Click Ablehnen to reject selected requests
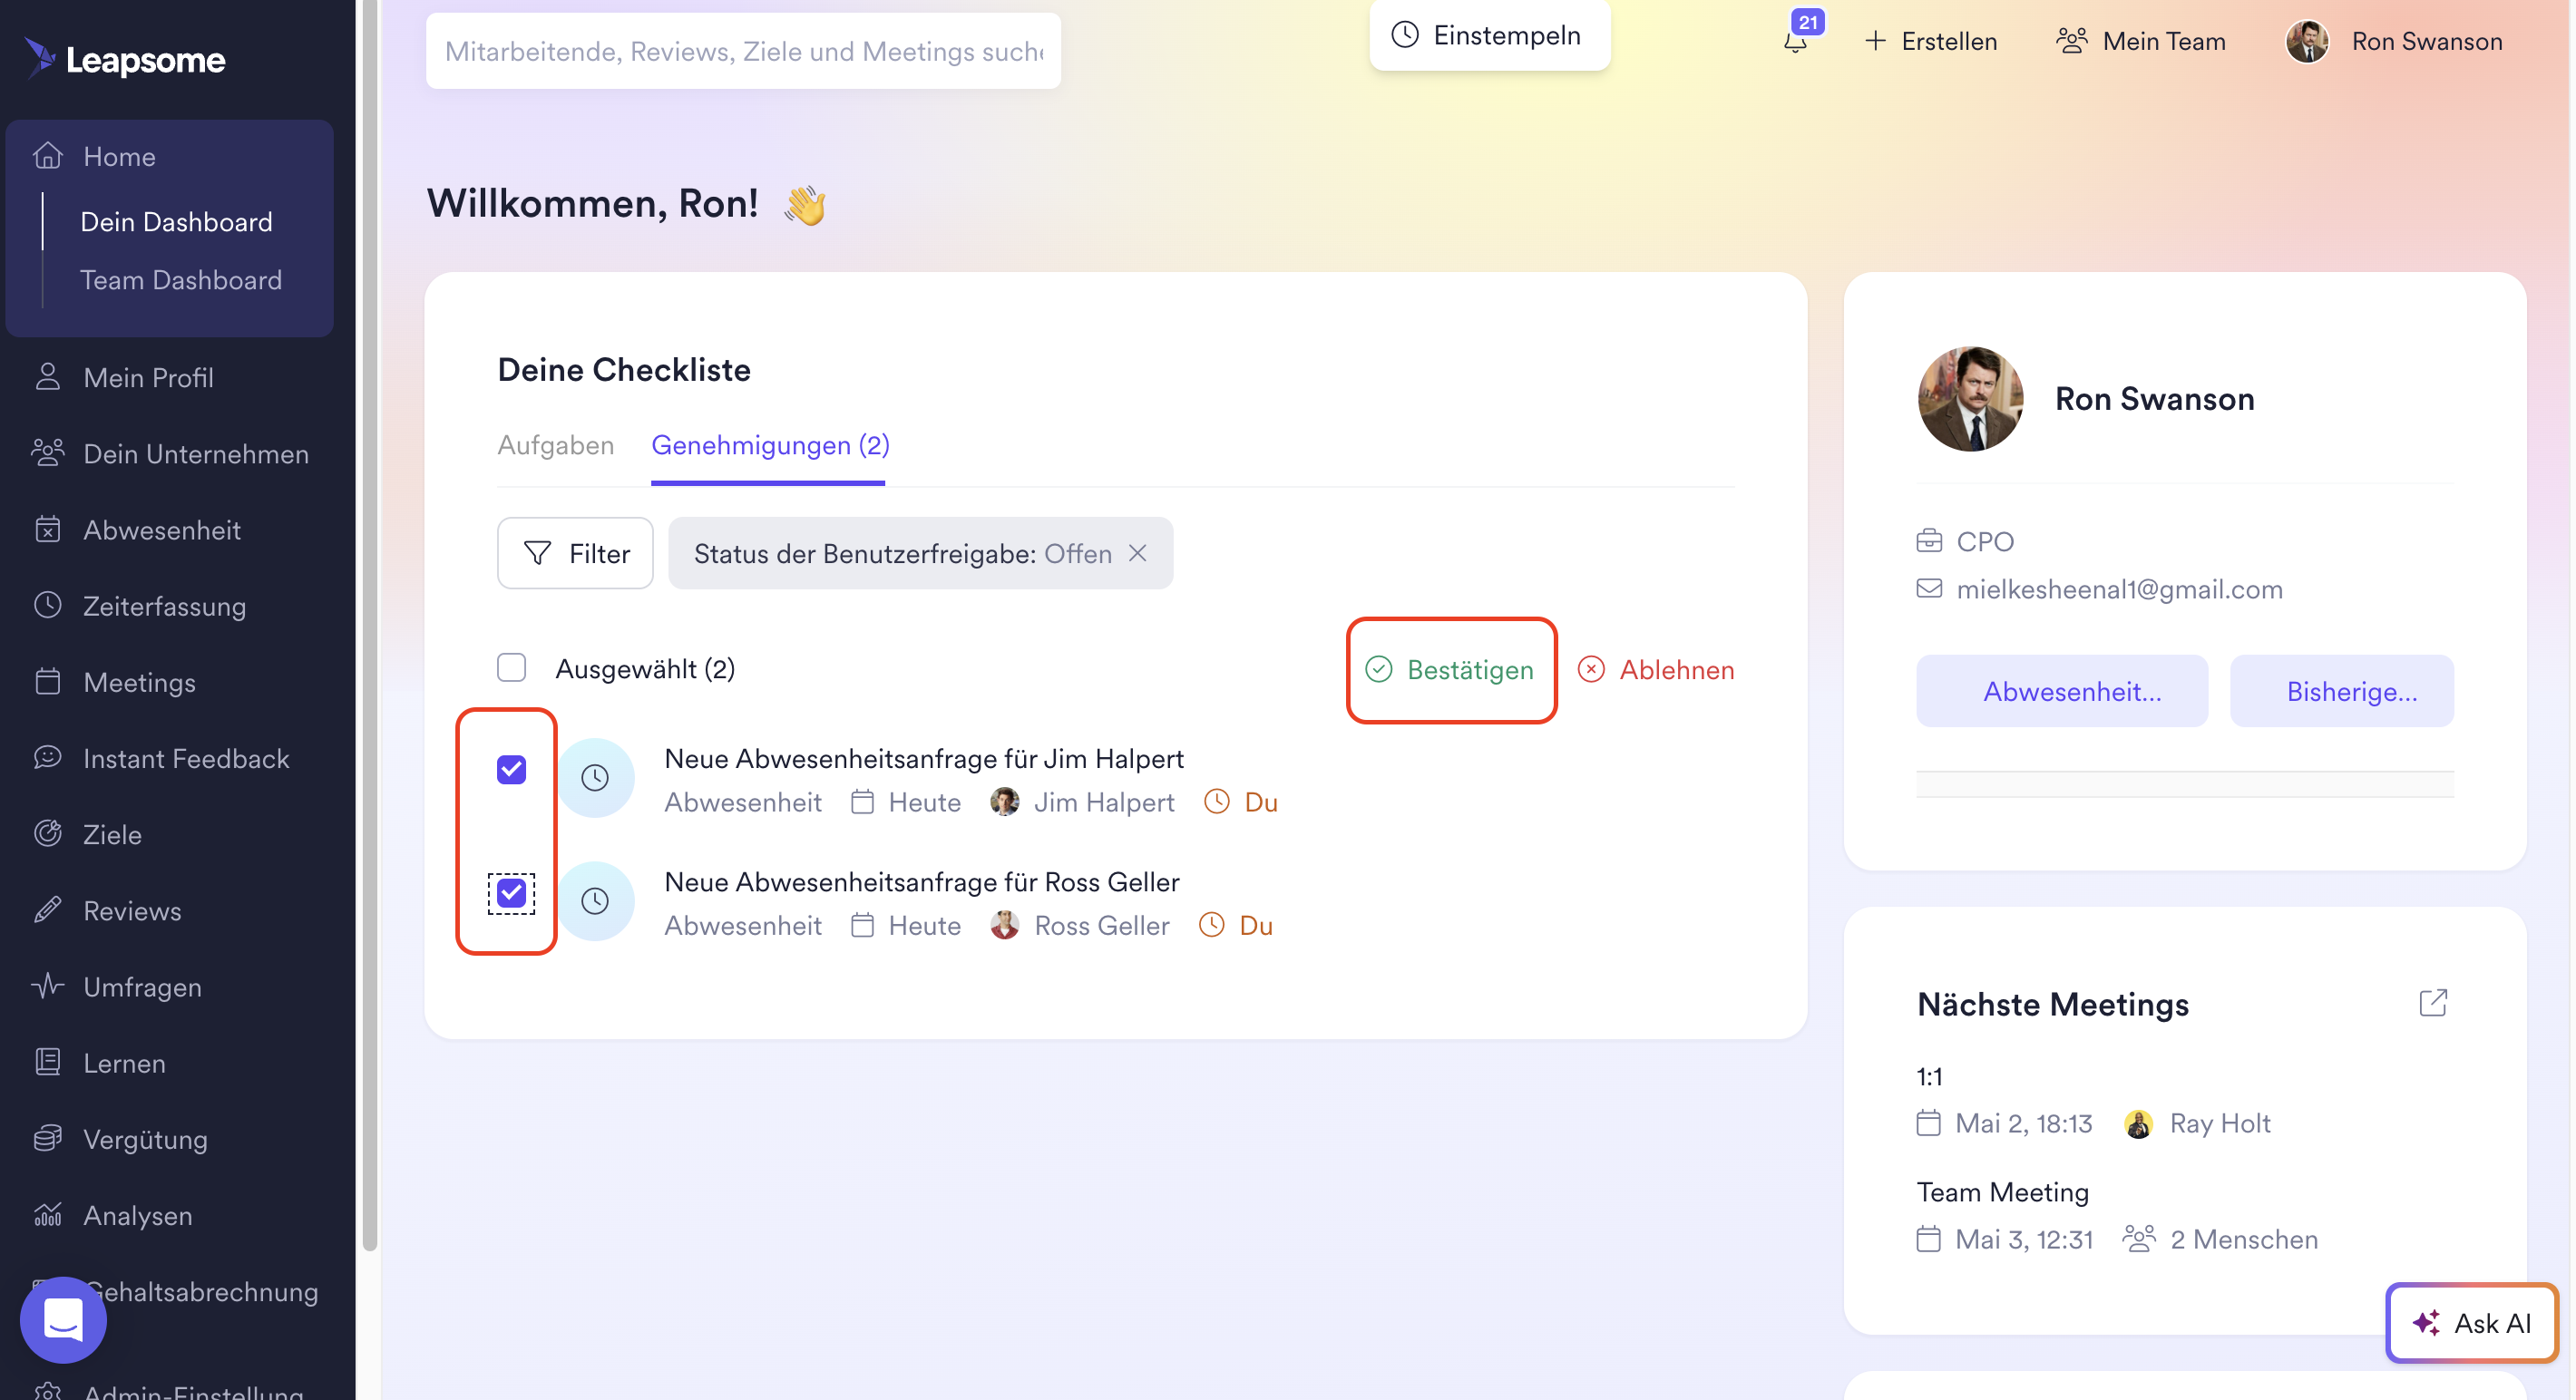Image resolution: width=2576 pixels, height=1400 pixels. (1657, 669)
